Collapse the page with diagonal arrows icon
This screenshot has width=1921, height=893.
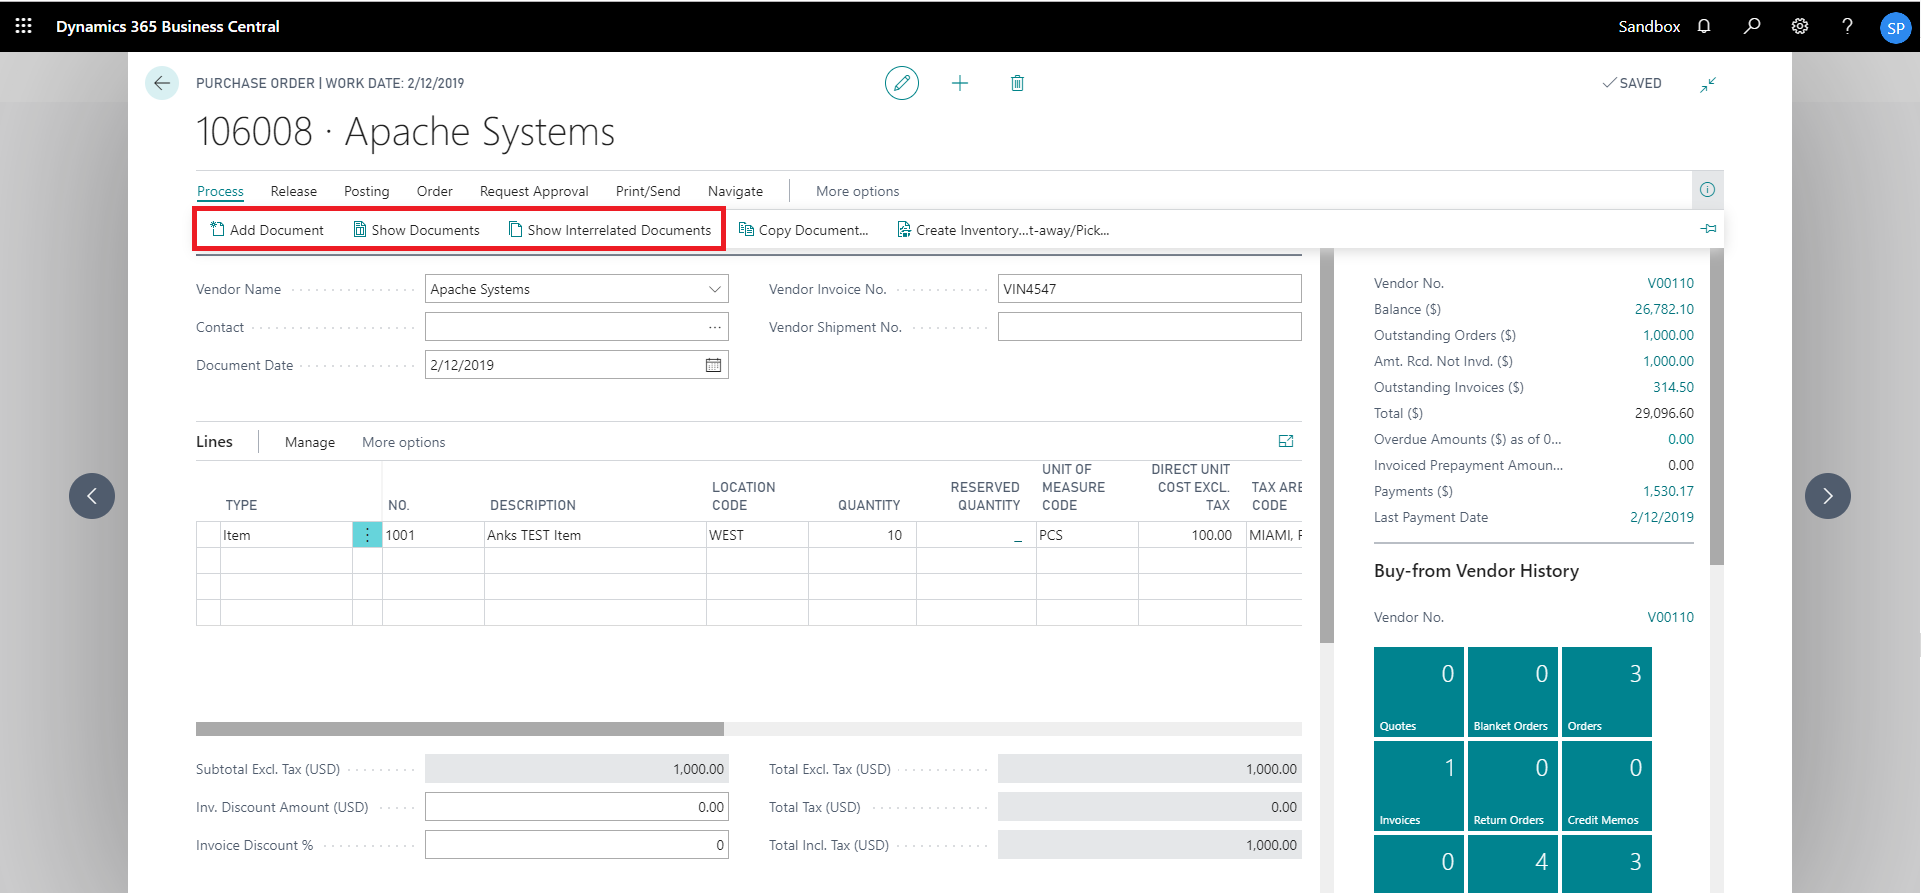(1708, 85)
